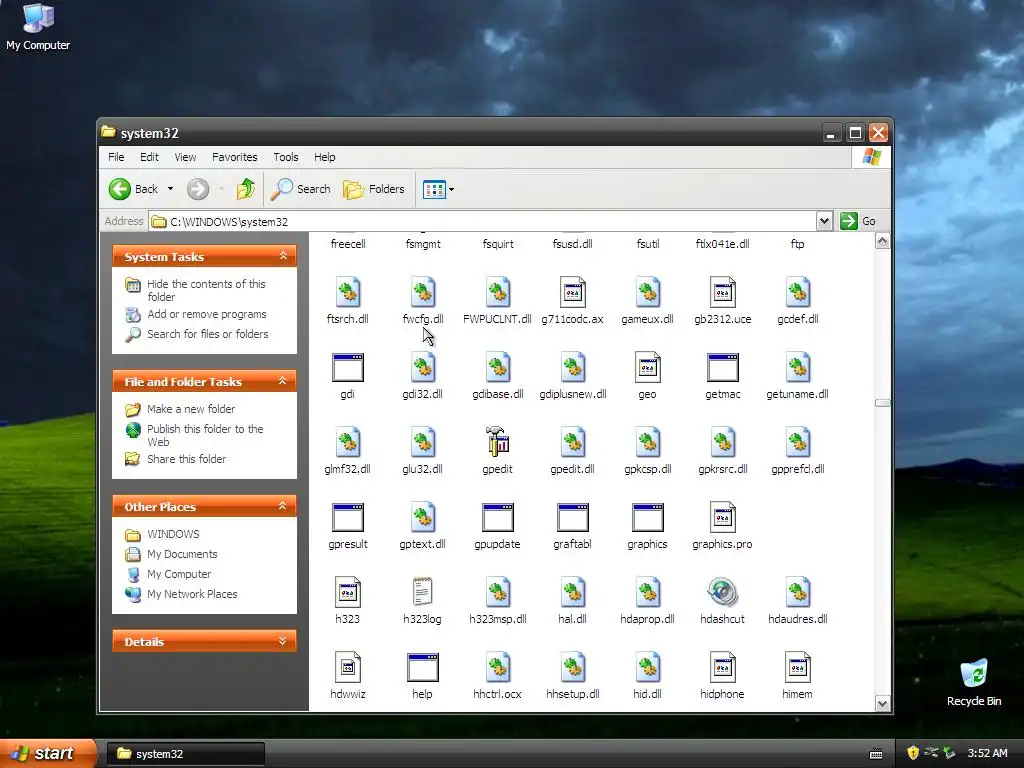
Task: Click Hide the contents of this folder
Action: click(x=206, y=290)
